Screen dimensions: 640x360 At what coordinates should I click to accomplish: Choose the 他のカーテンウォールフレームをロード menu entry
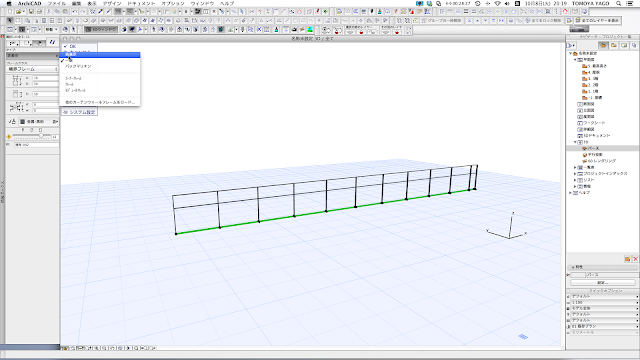click(x=100, y=102)
